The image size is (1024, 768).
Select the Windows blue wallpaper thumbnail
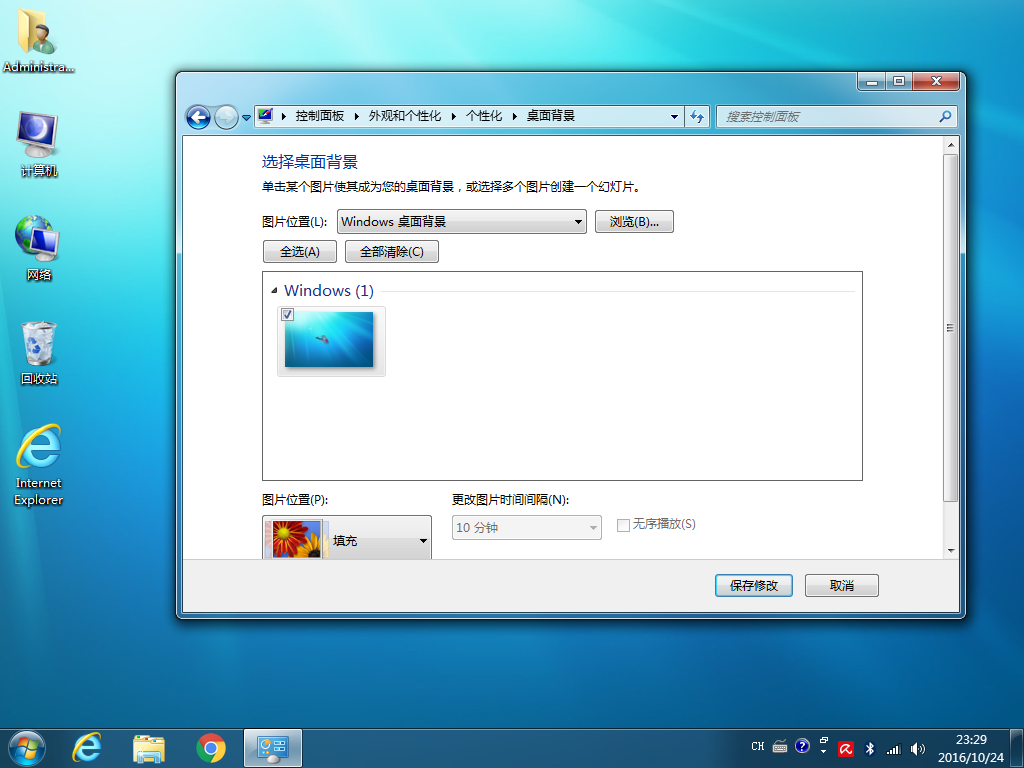[x=331, y=341]
